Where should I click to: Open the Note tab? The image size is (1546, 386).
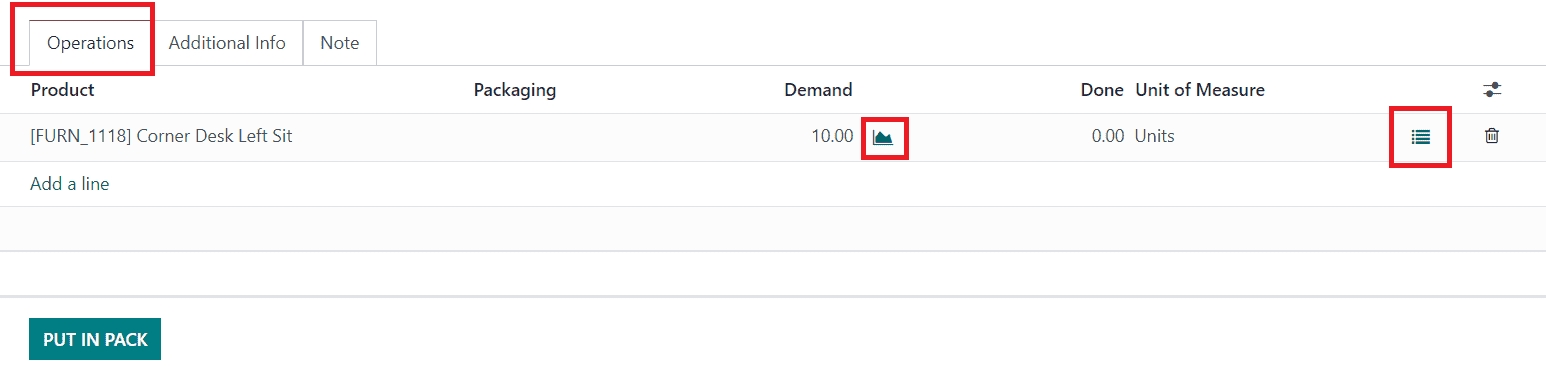coord(339,43)
